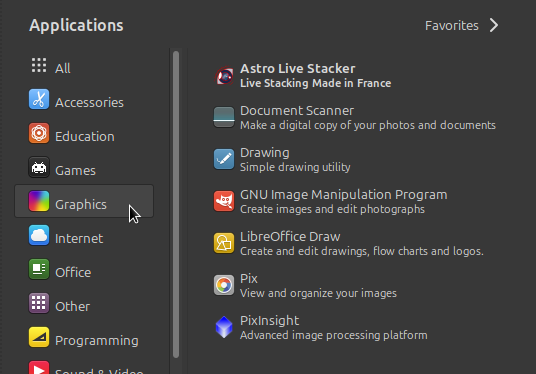Select the Other category label
Image resolution: width=536 pixels, height=374 pixels.
72,307
